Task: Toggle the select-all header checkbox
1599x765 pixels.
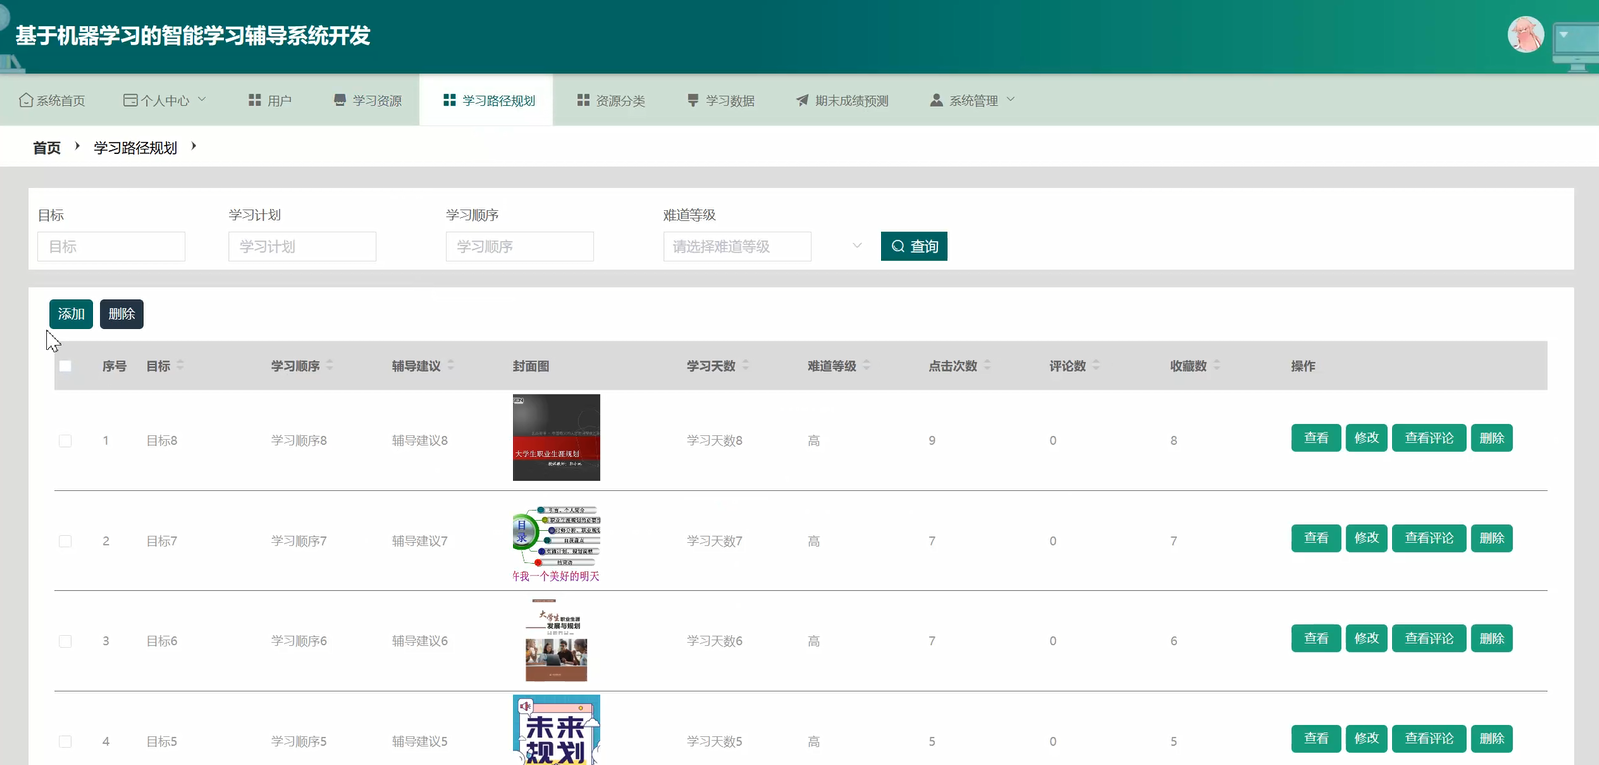Action: (x=65, y=366)
